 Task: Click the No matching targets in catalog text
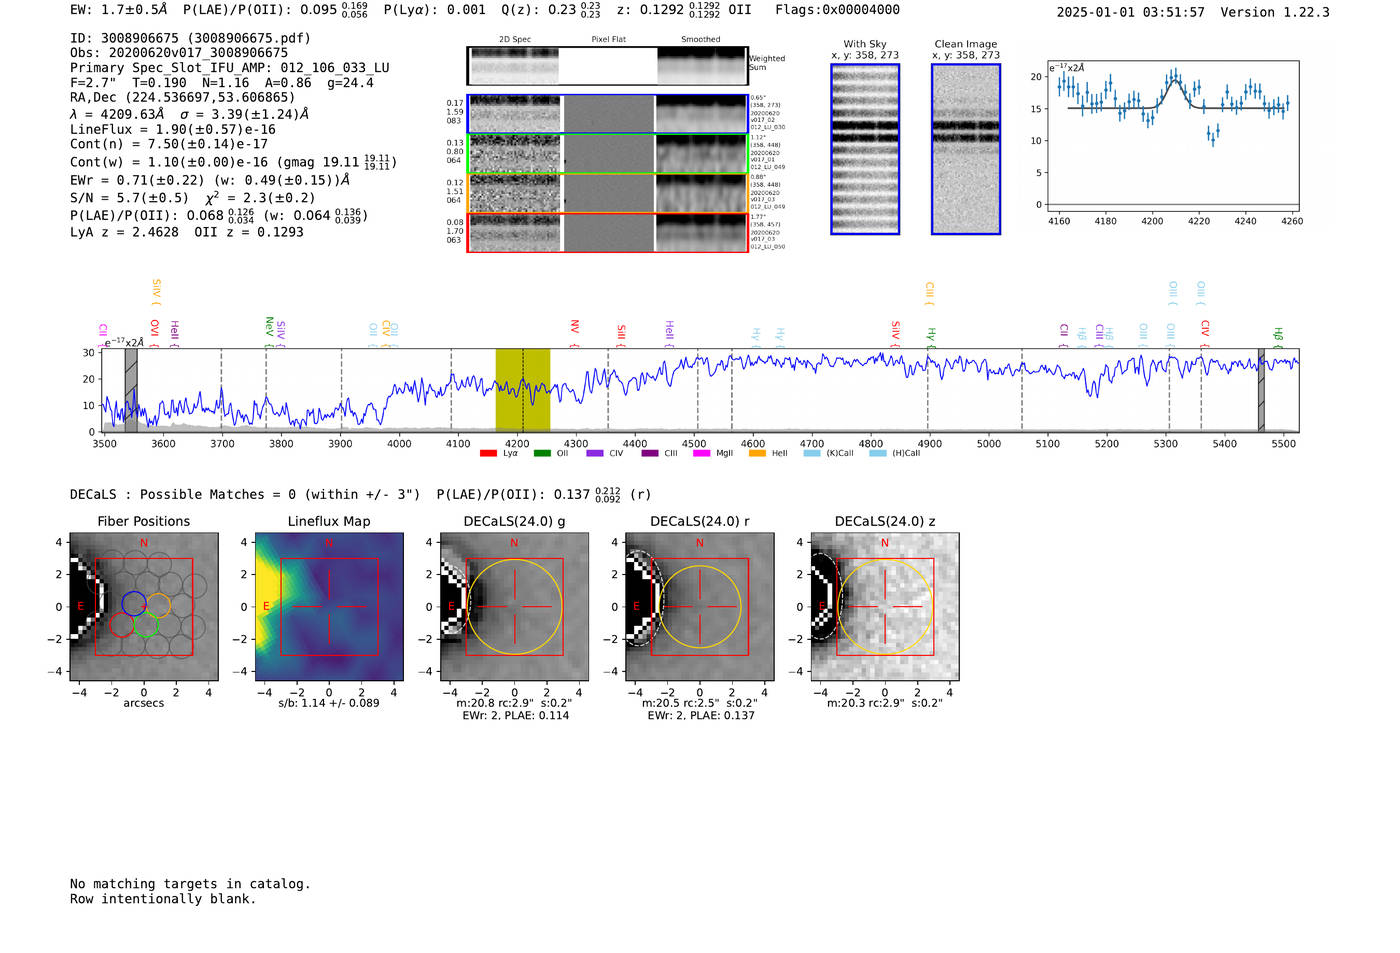[190, 884]
